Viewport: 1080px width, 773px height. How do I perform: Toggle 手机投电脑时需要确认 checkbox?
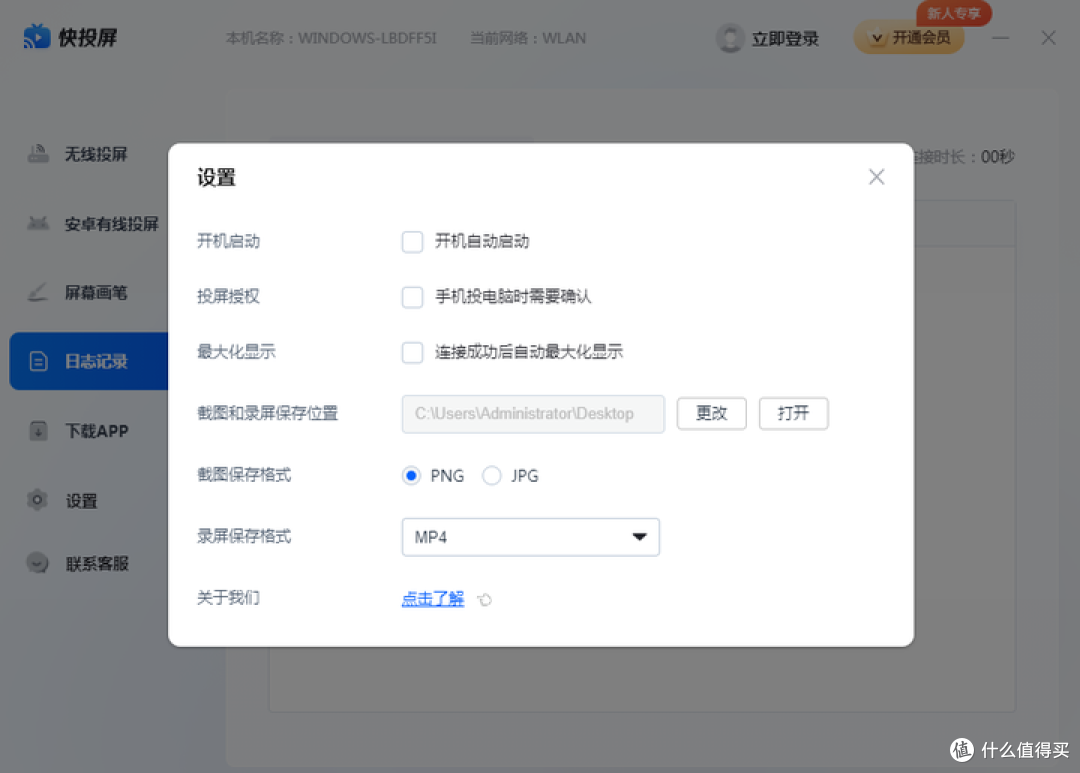(412, 297)
